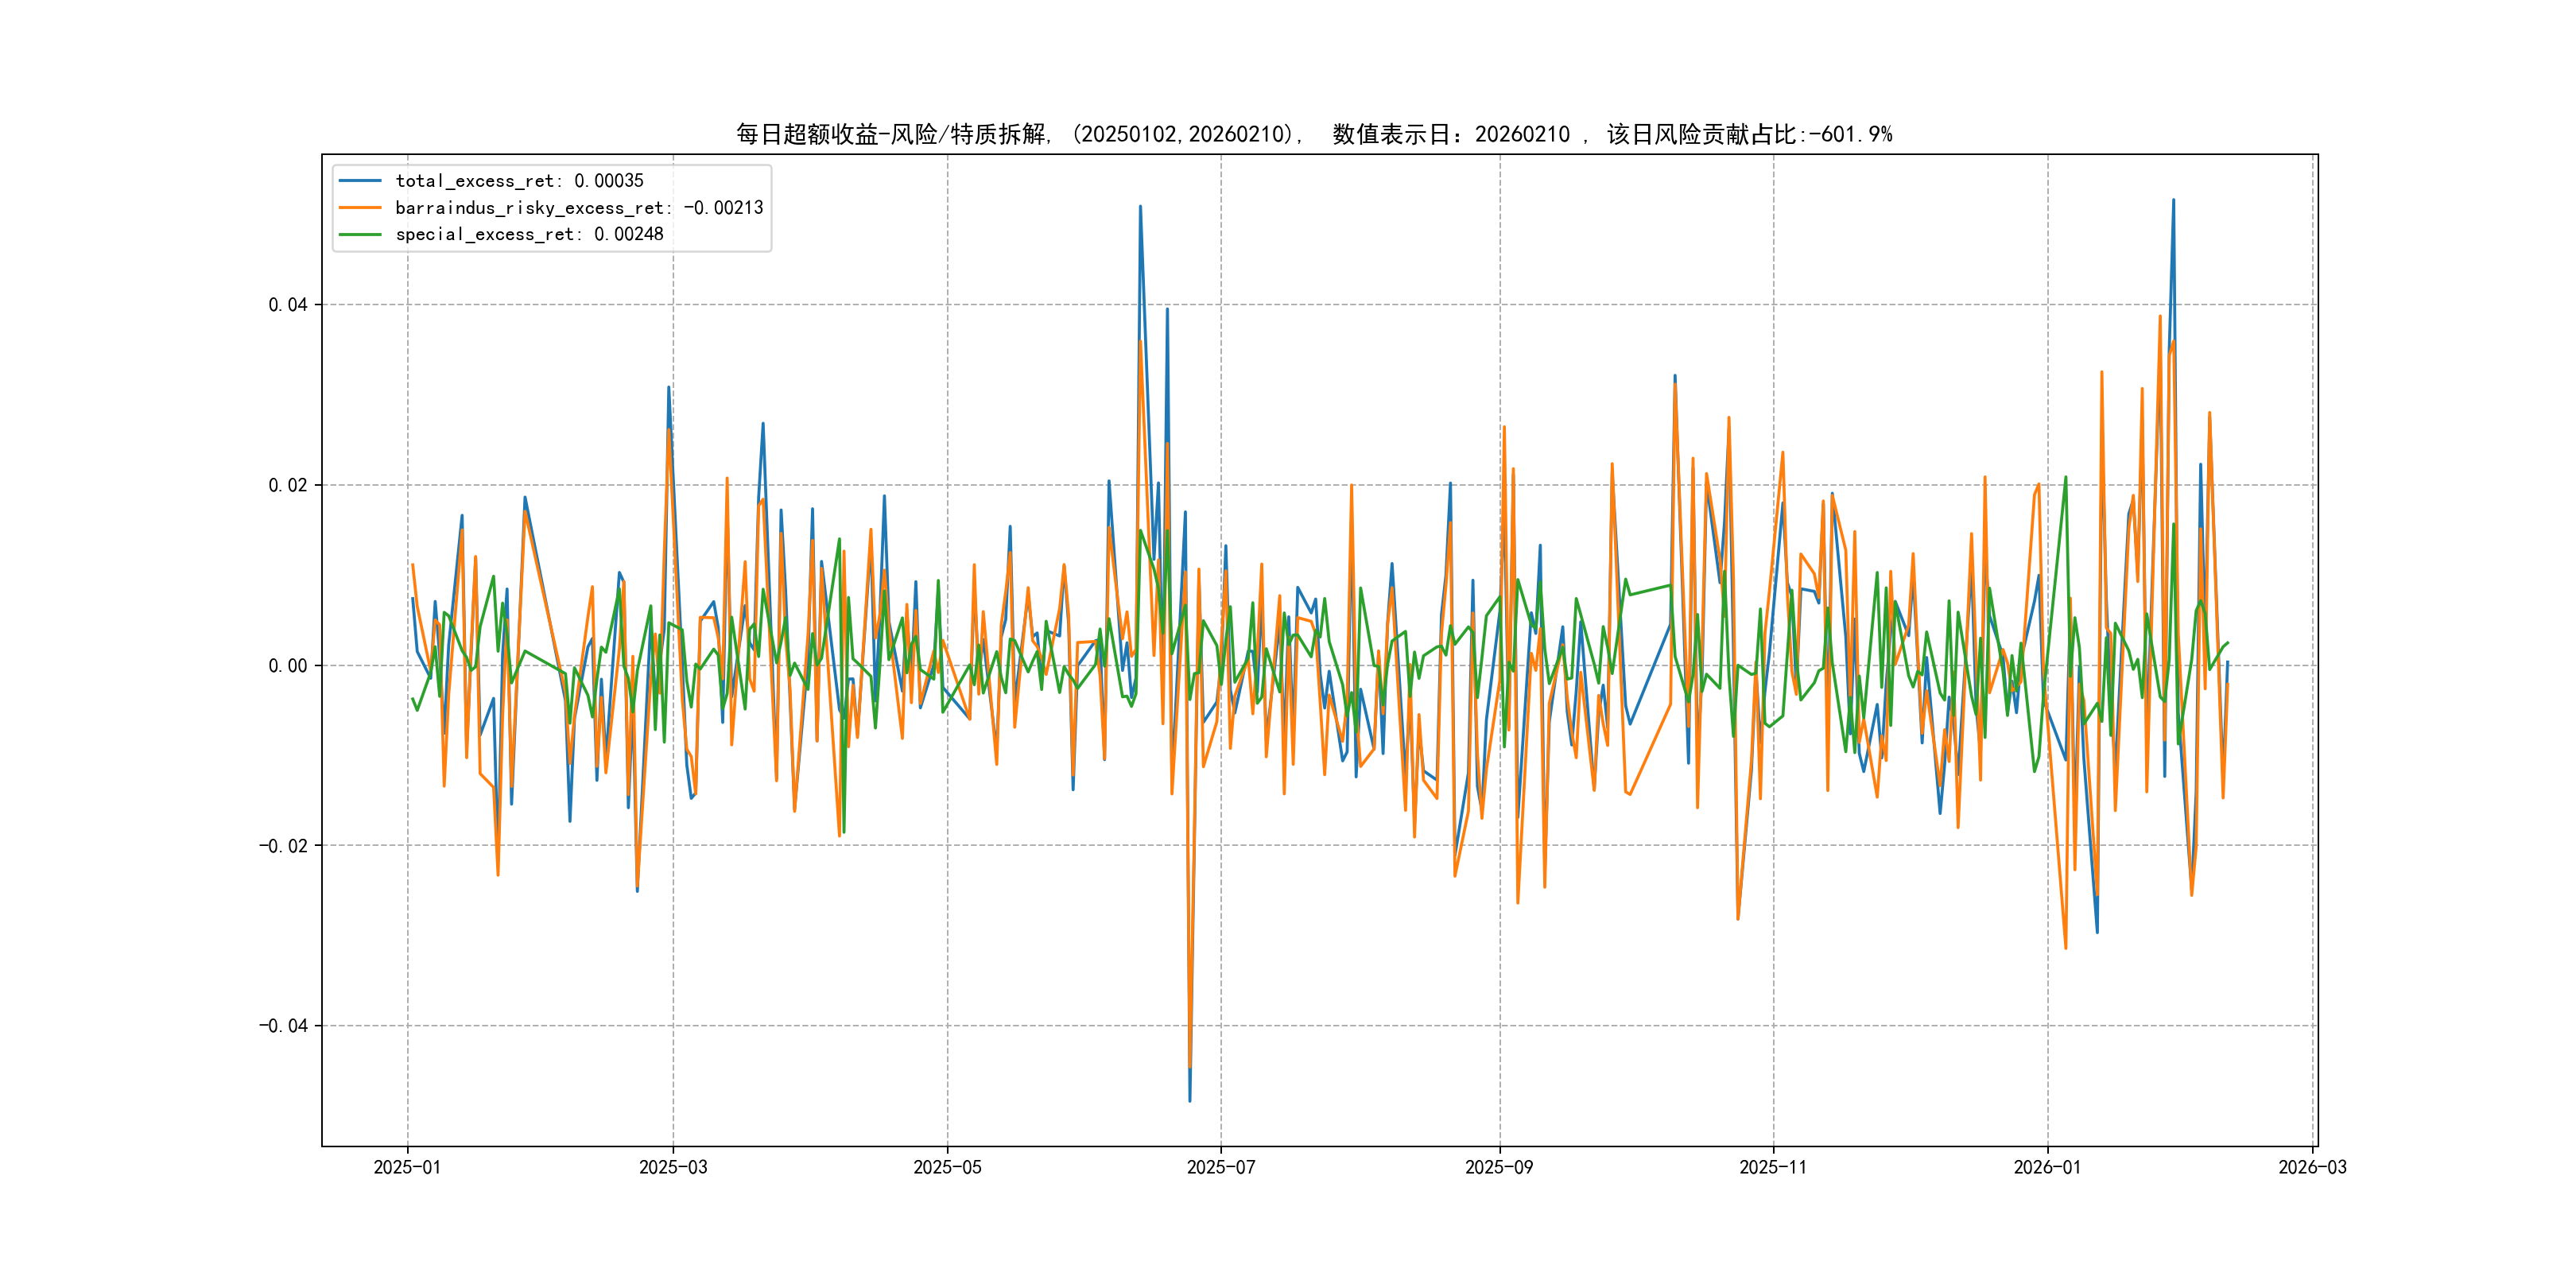Click the 2025-11 x-axis tick label
Image resolution: width=2576 pixels, height=1288 pixels.
point(1773,1167)
